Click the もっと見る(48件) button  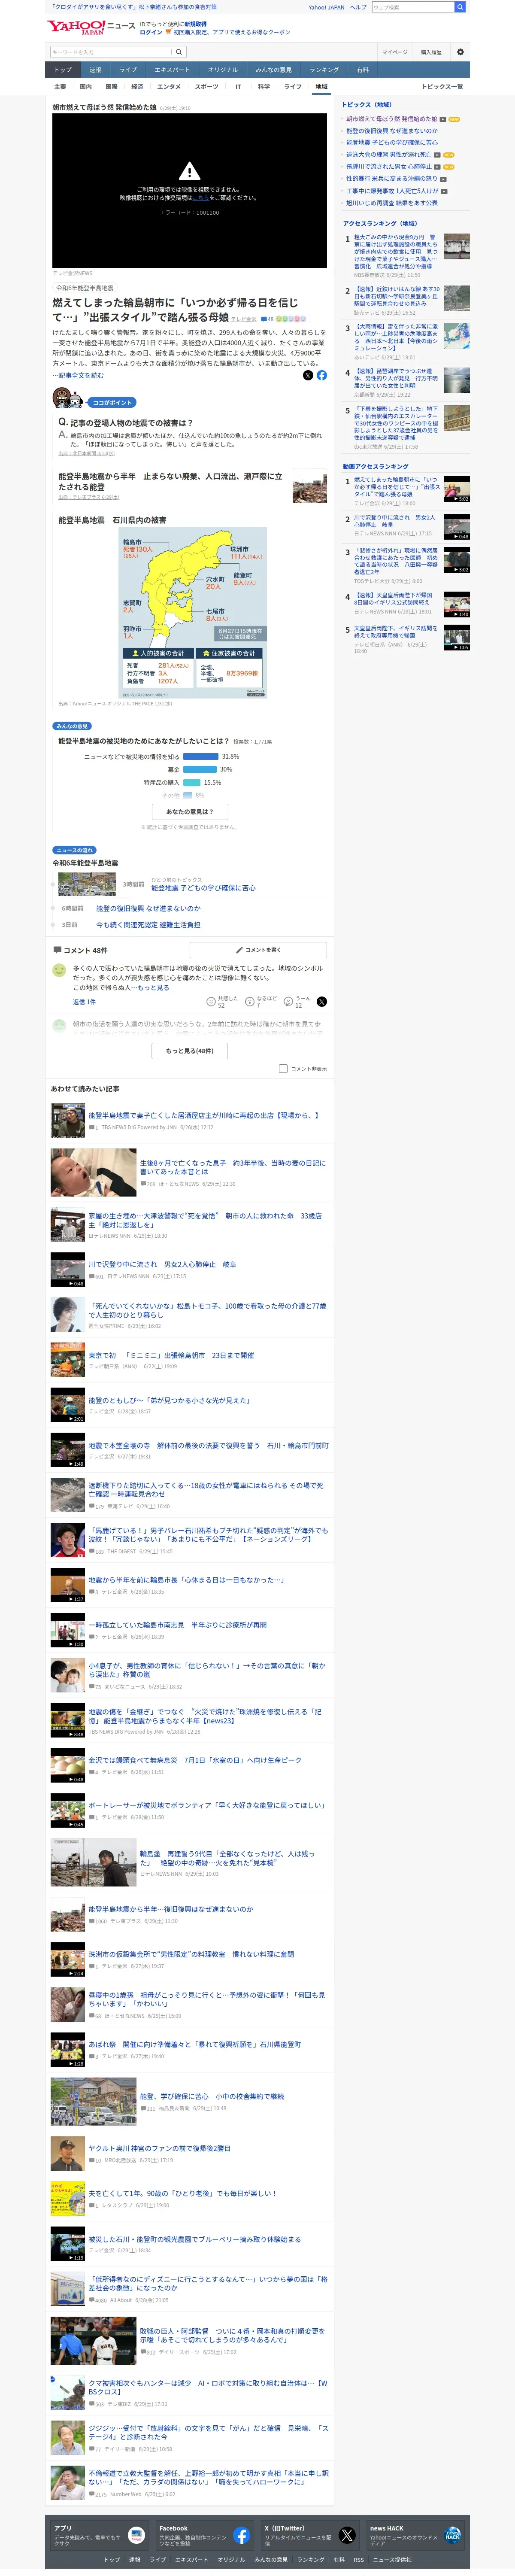(190, 1051)
